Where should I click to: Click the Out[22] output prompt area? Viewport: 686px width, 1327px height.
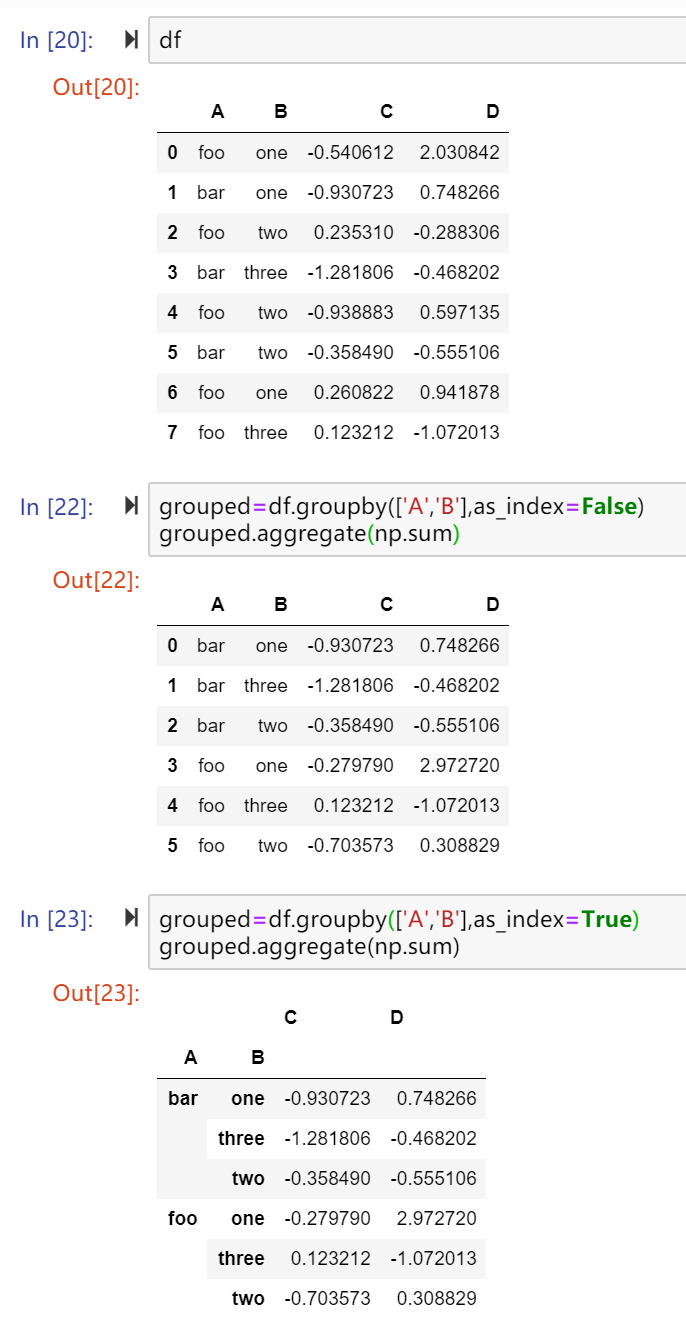tap(96, 580)
